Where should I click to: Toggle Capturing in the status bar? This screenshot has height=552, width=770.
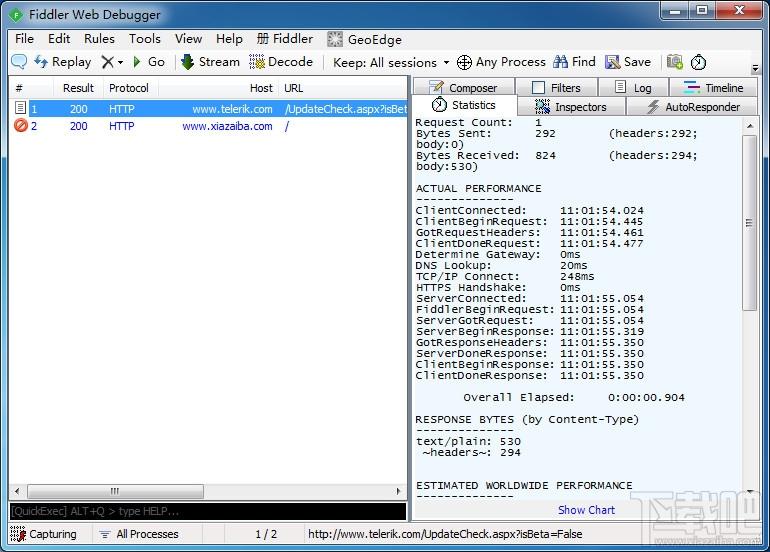click(x=43, y=534)
